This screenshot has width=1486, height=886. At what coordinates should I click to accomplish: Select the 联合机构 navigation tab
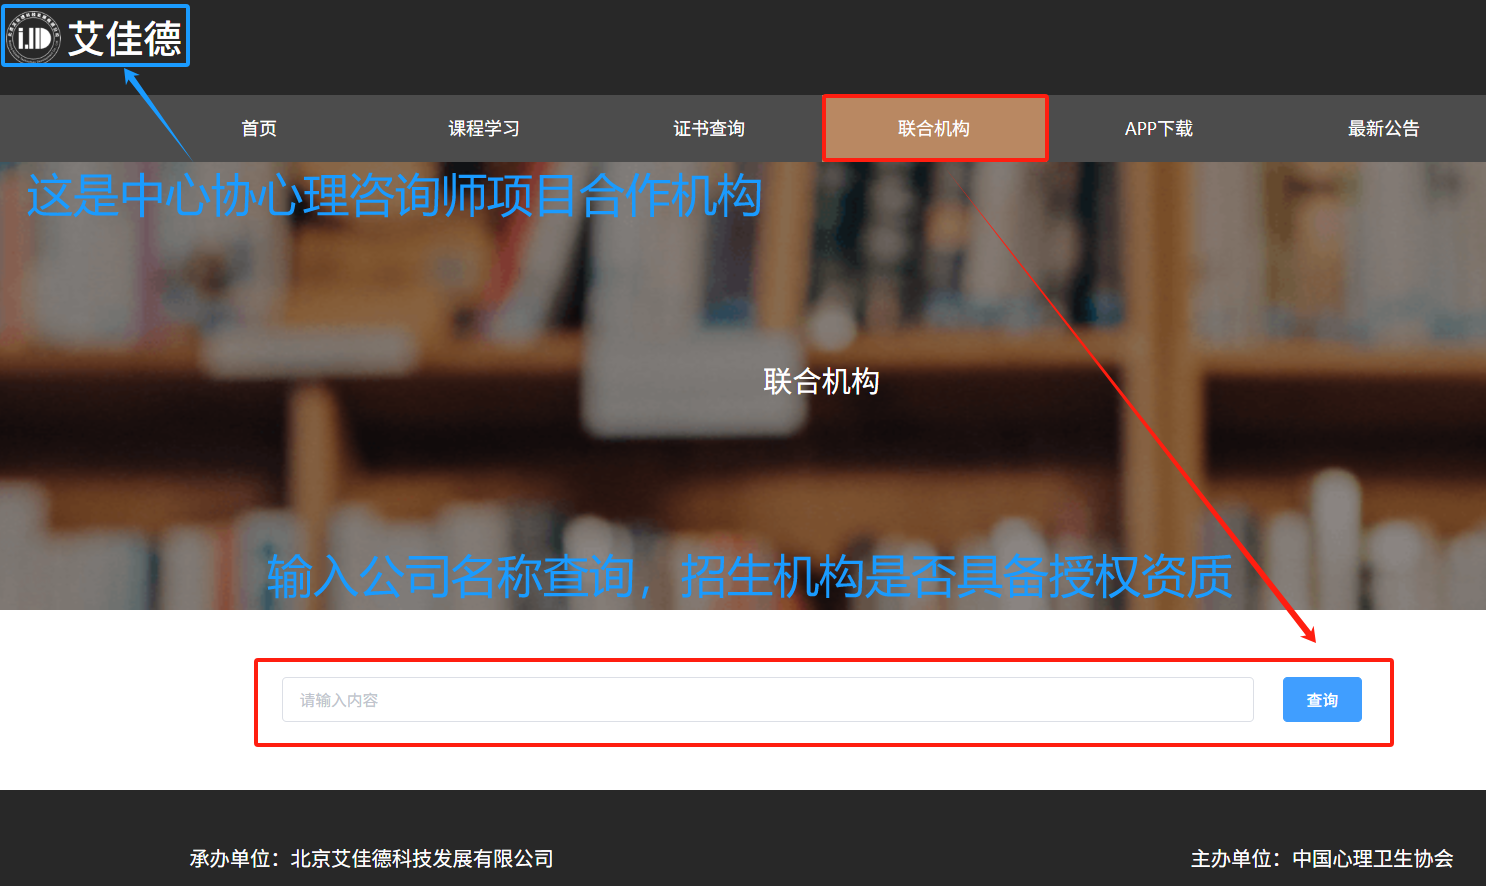934,128
